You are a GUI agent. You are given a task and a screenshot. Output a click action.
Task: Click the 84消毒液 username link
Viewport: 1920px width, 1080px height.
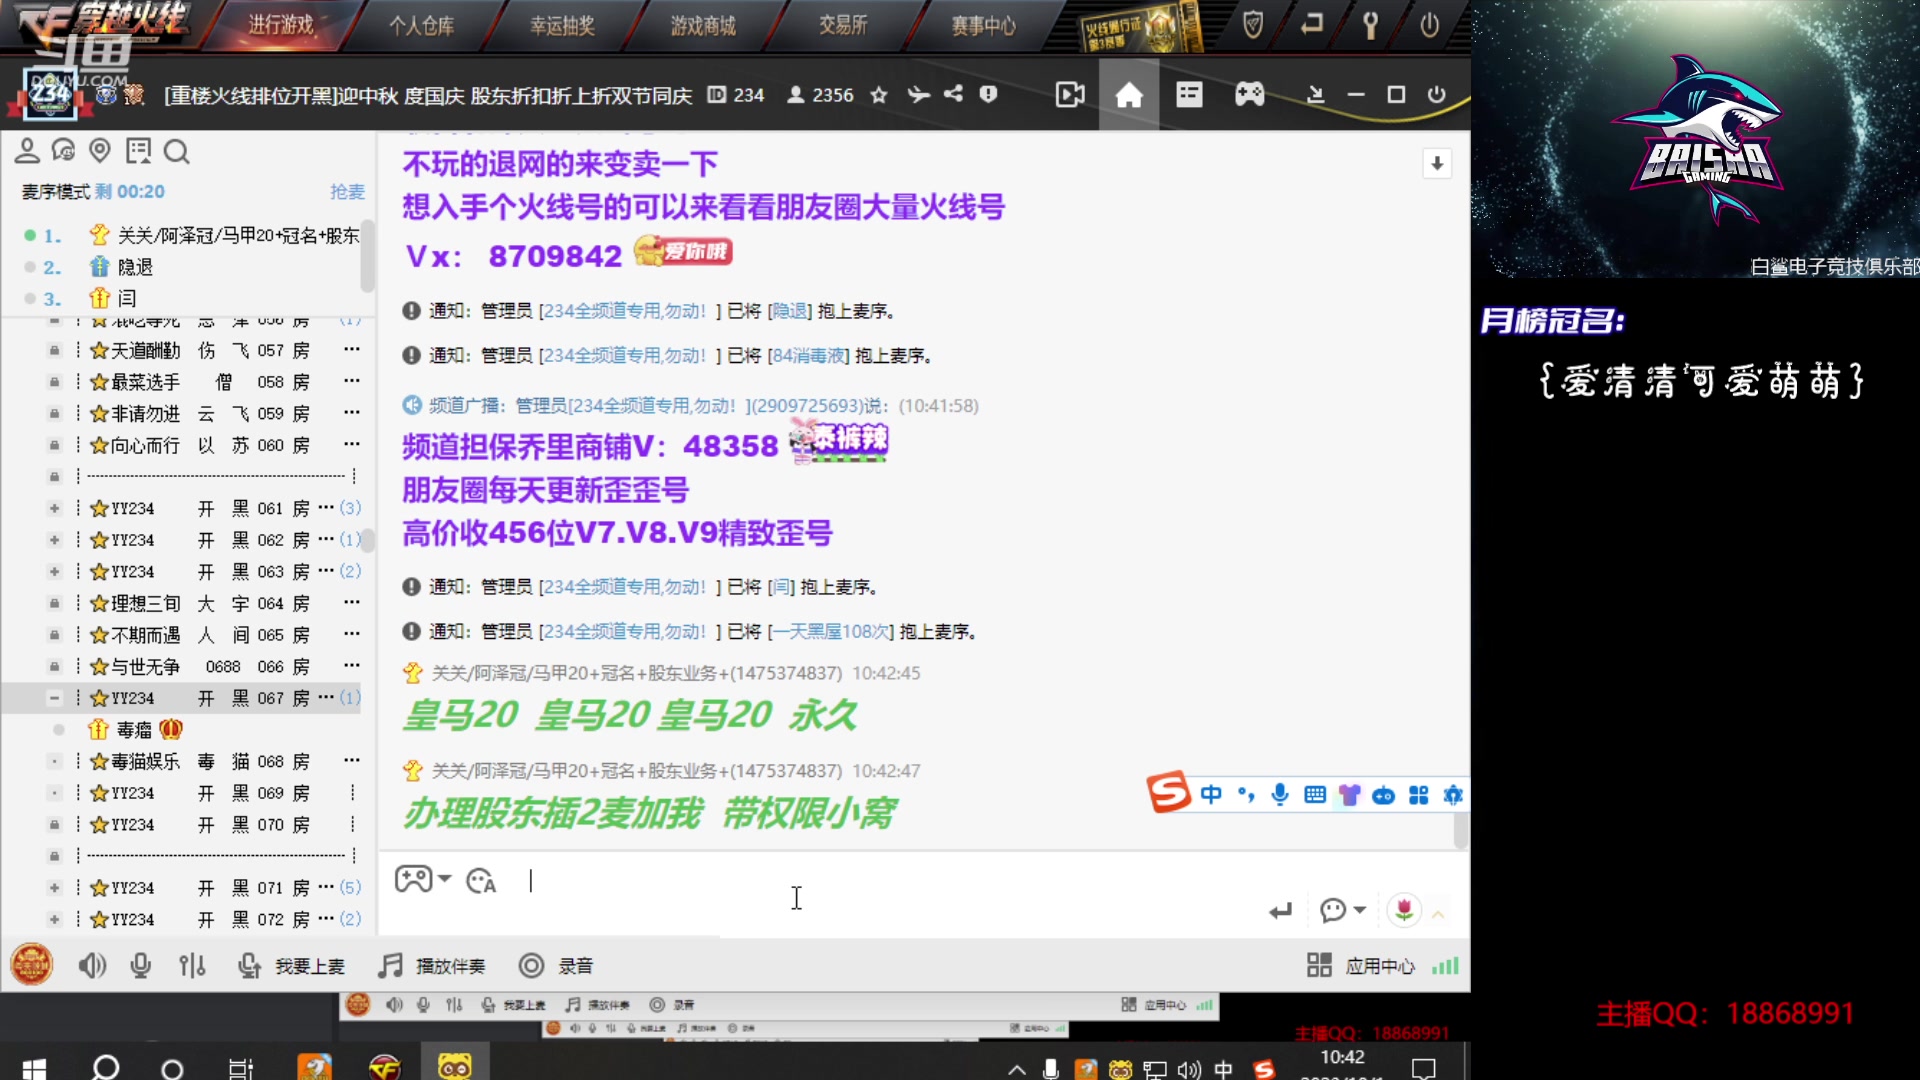(x=808, y=356)
